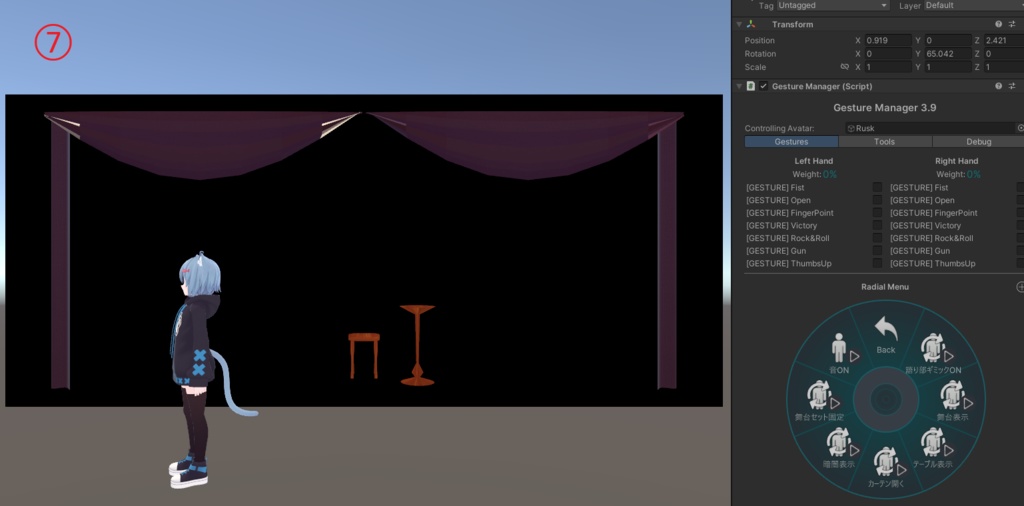Image resolution: width=1024 pixels, height=506 pixels.
Task: Collapse the Gesture Manager script foldout
Action: coord(739,86)
